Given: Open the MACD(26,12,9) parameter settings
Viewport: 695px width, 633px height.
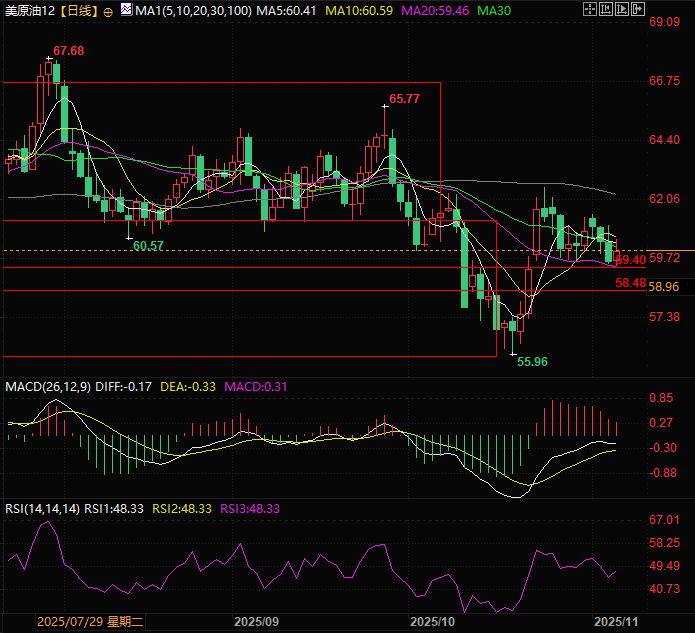Looking at the screenshot, I should tap(49, 386).
